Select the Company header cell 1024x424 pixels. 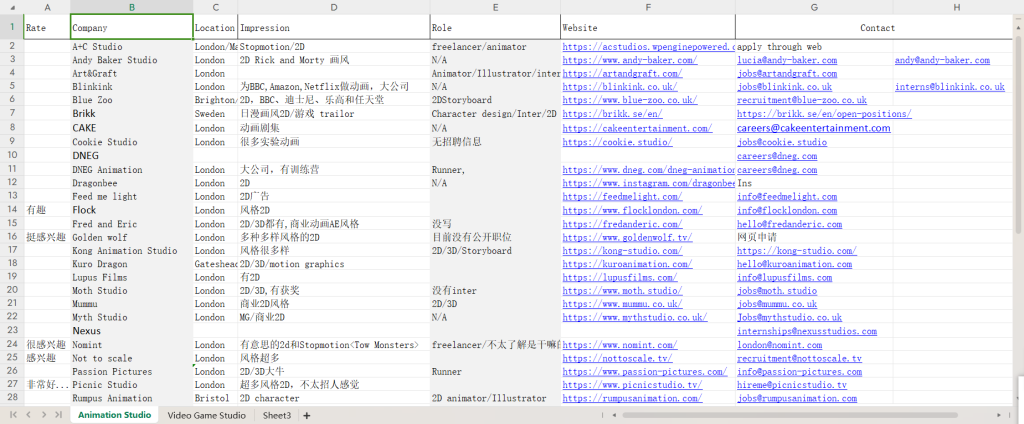pyautogui.click(x=131, y=28)
